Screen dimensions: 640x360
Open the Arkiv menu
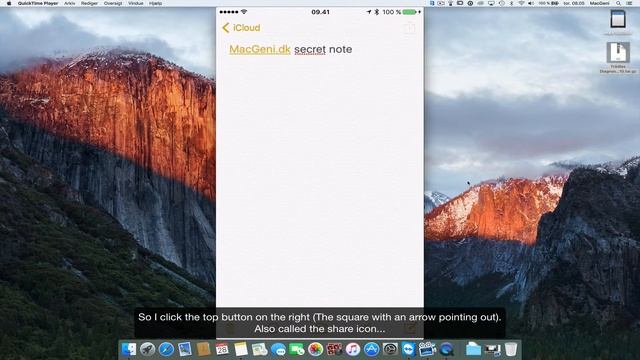[x=70, y=3]
